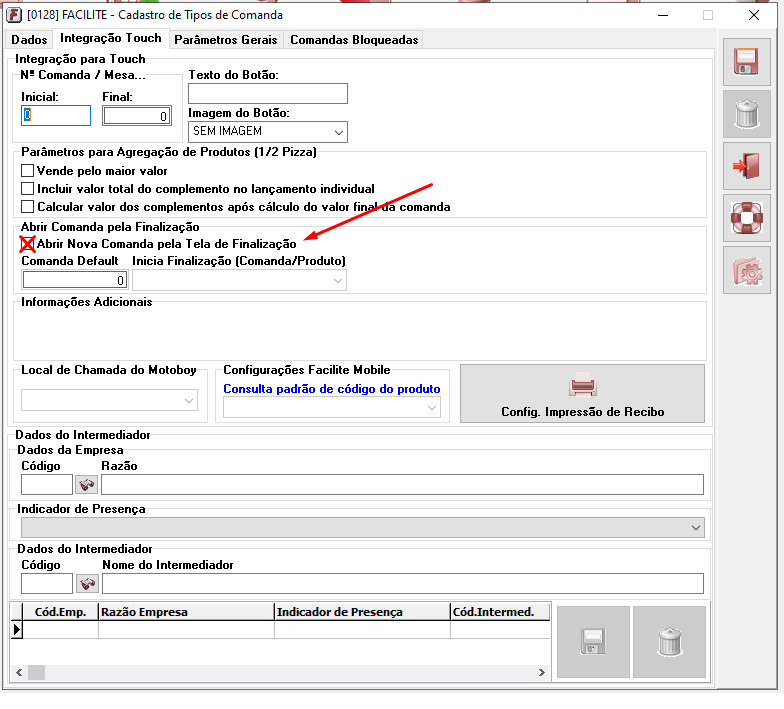Click the Inicial comanda number field
Image resolution: width=784 pixels, height=709 pixels.
(x=56, y=116)
